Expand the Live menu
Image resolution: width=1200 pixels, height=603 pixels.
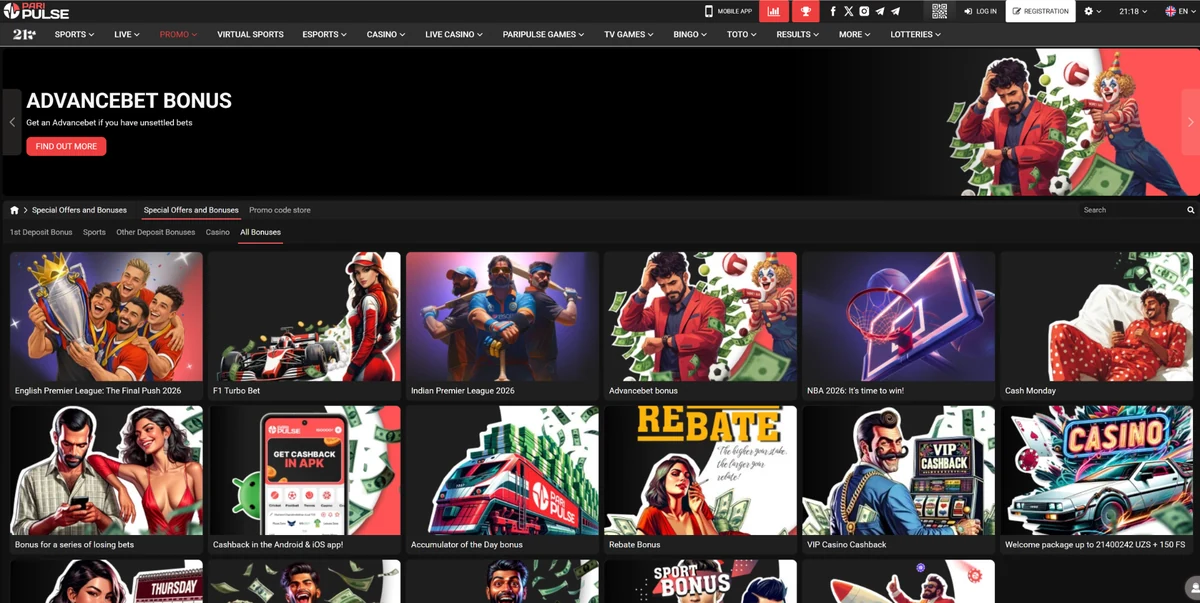coord(127,34)
